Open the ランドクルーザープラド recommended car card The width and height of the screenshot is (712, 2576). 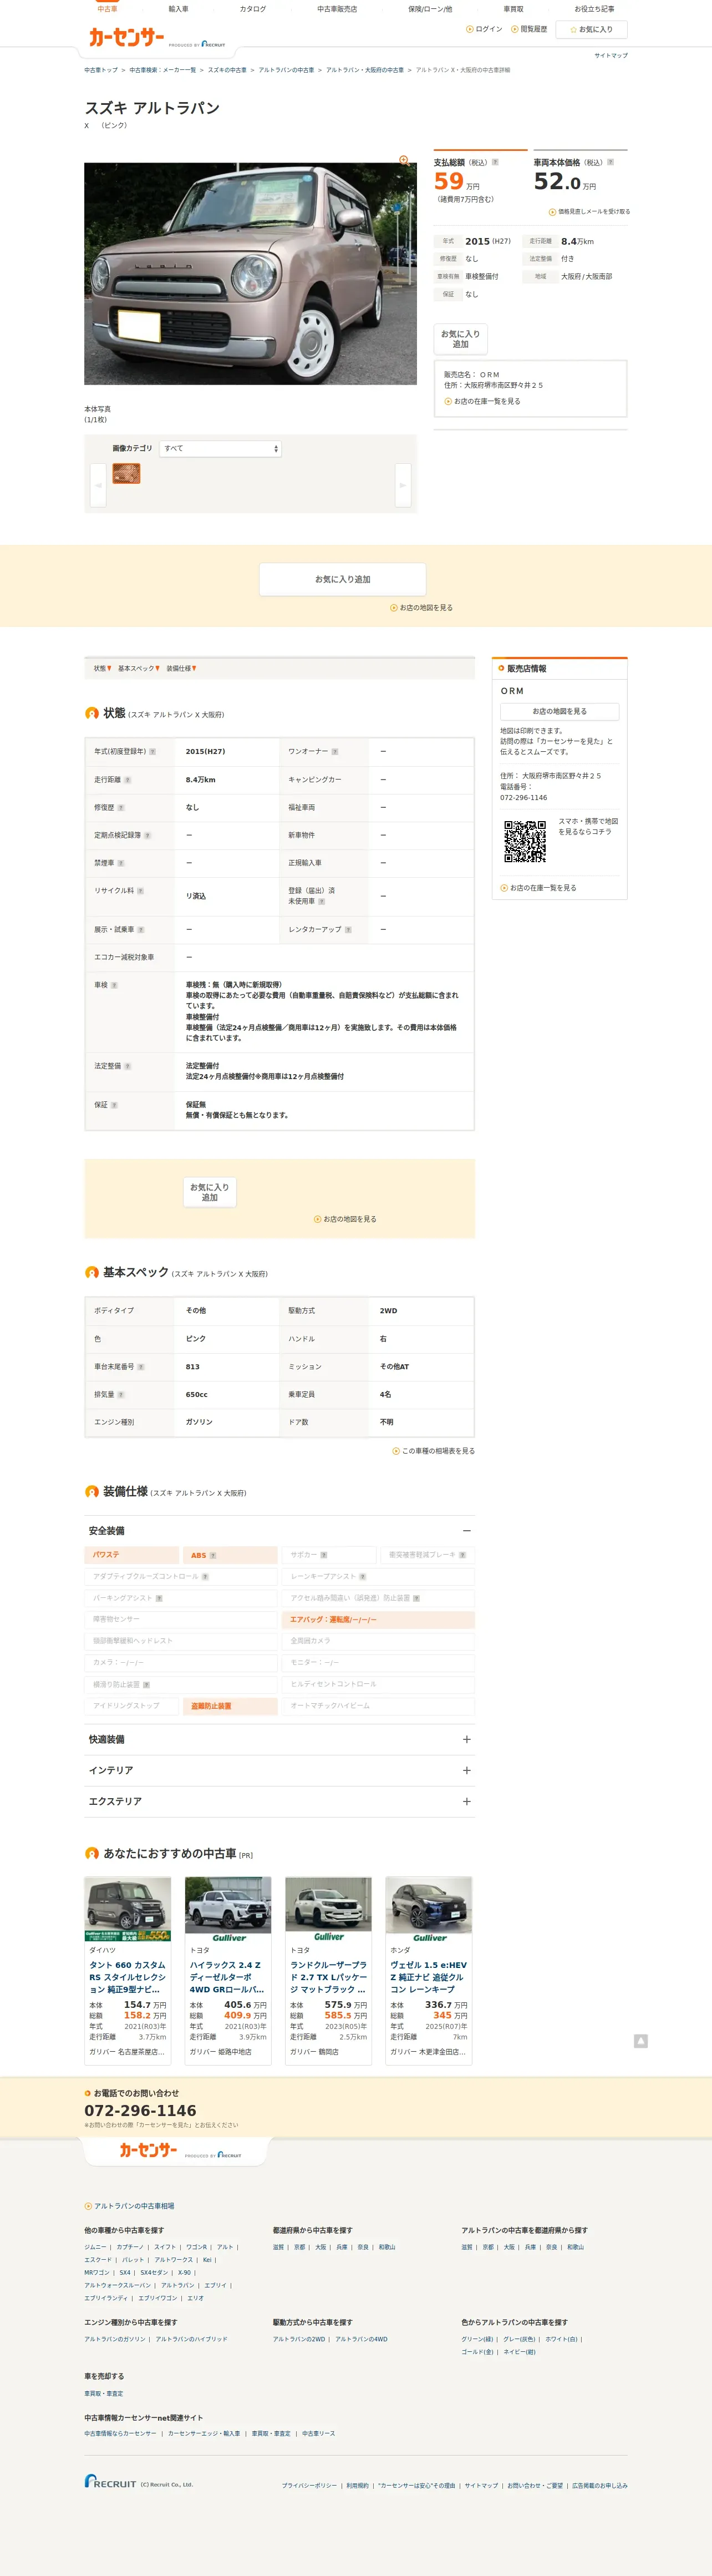click(328, 1970)
